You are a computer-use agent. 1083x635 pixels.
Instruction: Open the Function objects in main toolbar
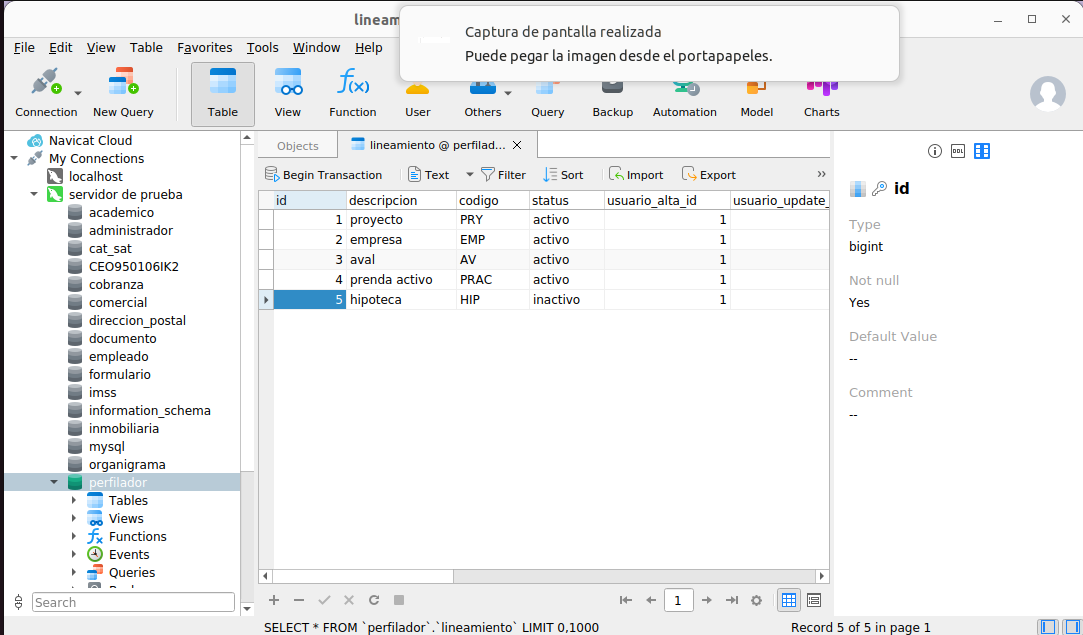[352, 93]
